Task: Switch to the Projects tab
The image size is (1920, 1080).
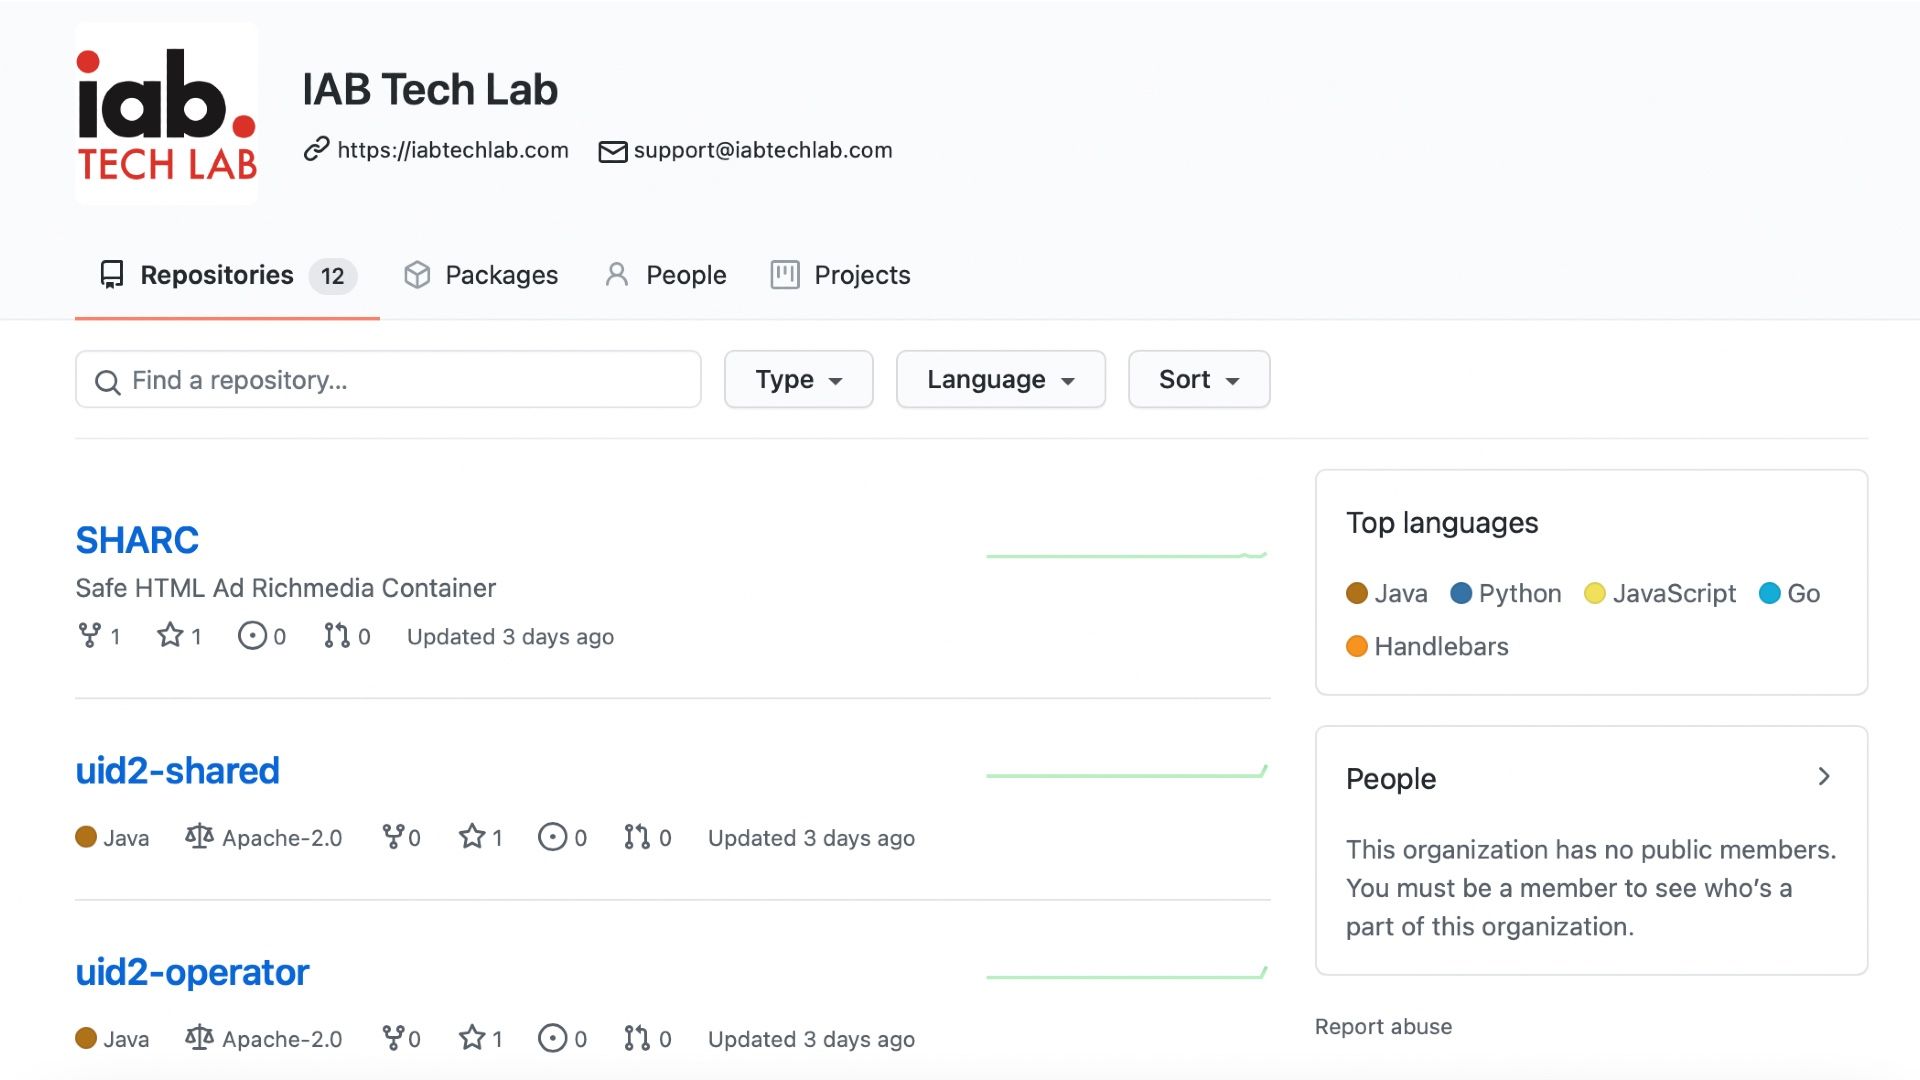Action: click(840, 274)
